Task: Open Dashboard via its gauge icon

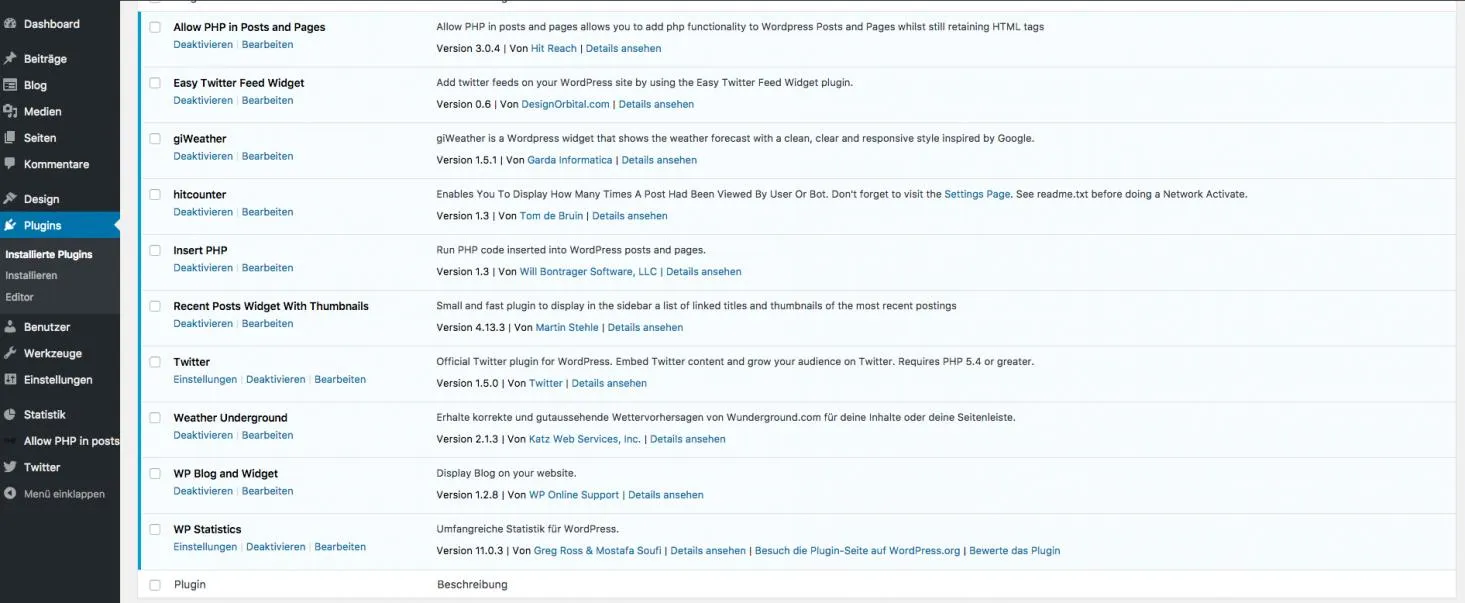Action: point(10,23)
